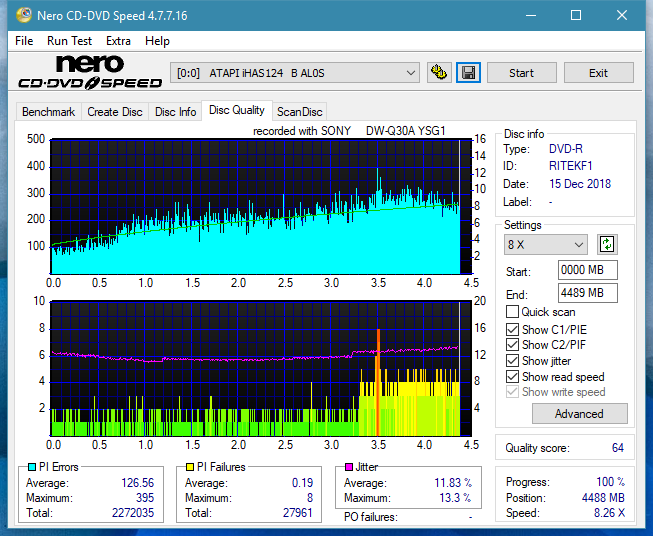Click the End position 4489 MB field
Image resolution: width=653 pixels, height=536 pixels.
pos(587,293)
